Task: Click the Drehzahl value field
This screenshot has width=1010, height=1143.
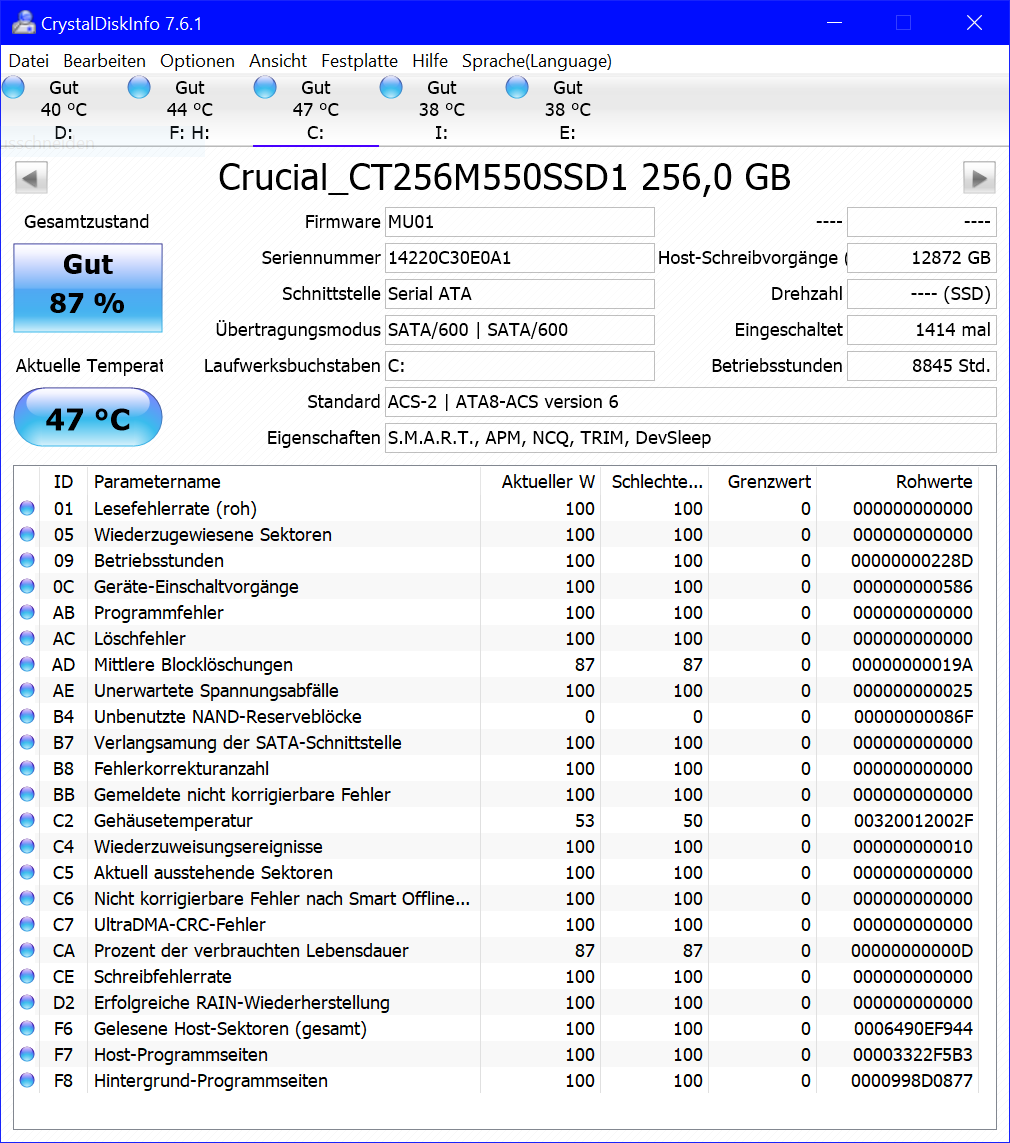Action: click(922, 294)
